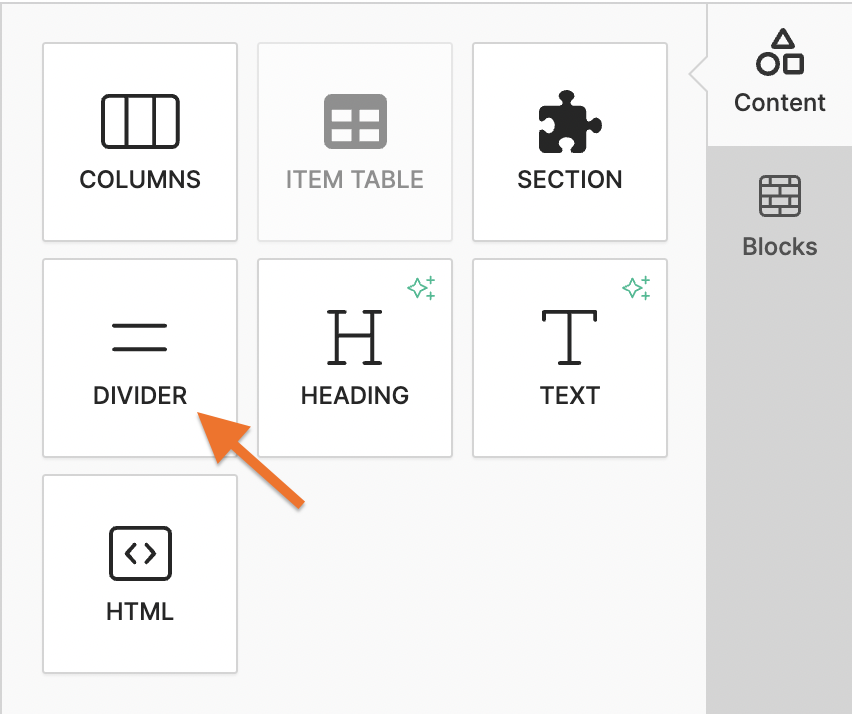Select the HEADING label text
The width and height of the screenshot is (852, 714).
(x=355, y=396)
